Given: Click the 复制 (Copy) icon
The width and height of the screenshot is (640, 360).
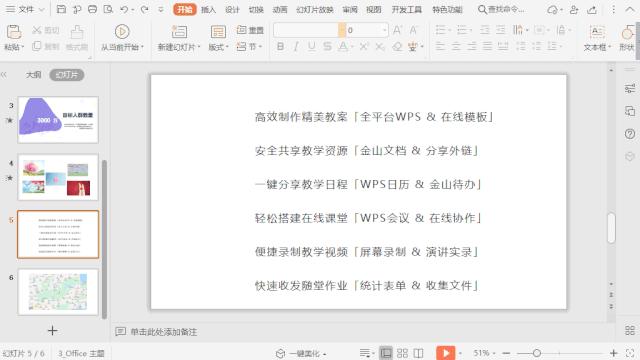Looking at the screenshot, I should click(37, 46).
